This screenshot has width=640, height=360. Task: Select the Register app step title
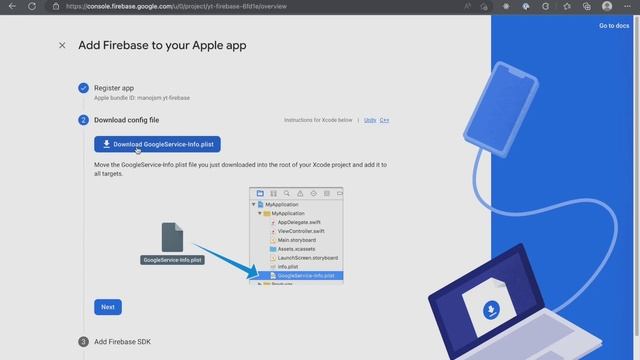pos(114,88)
